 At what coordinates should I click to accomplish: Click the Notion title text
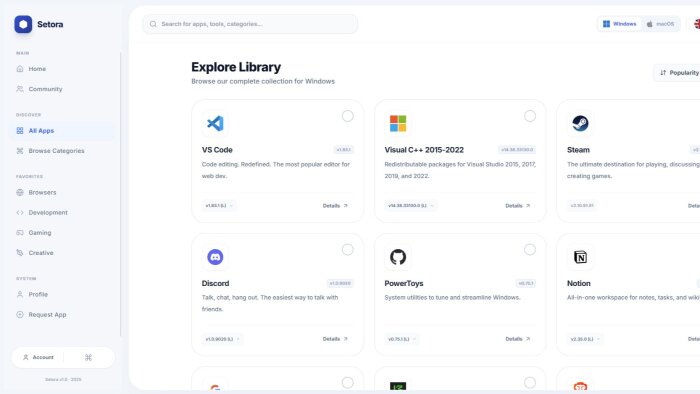[579, 283]
